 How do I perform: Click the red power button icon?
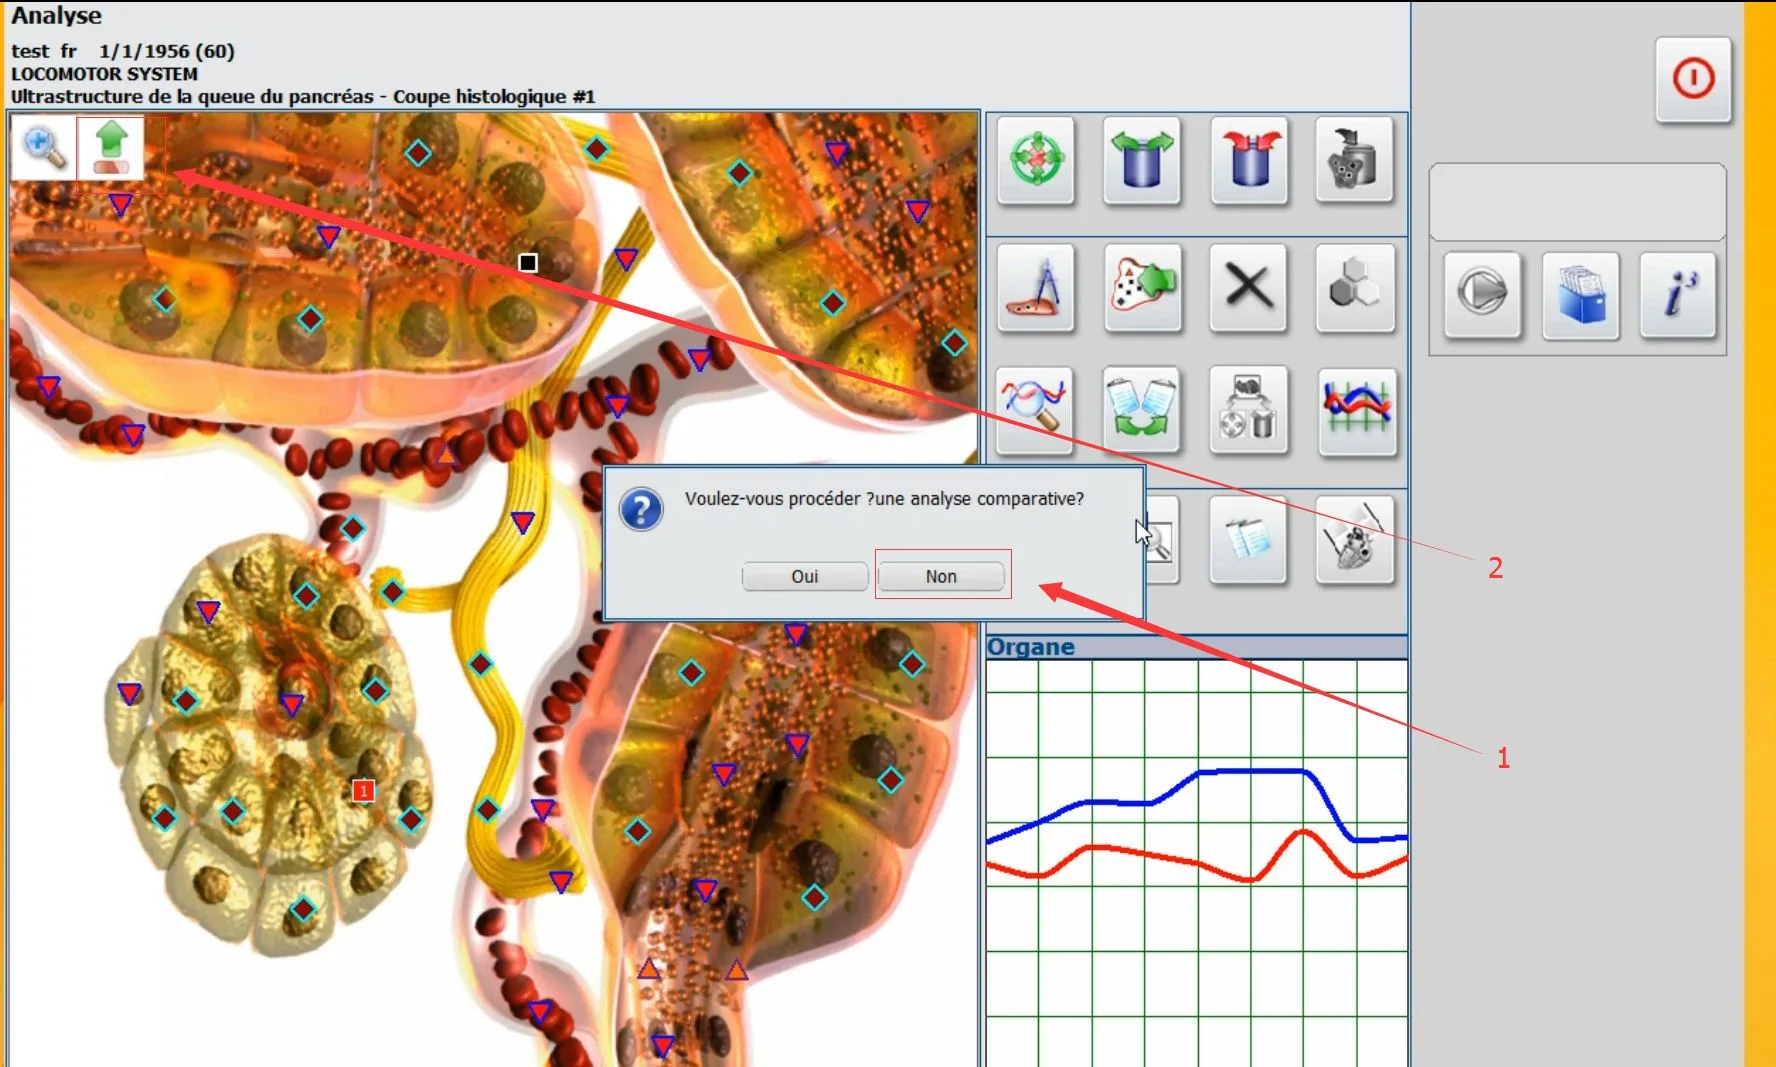point(1693,79)
